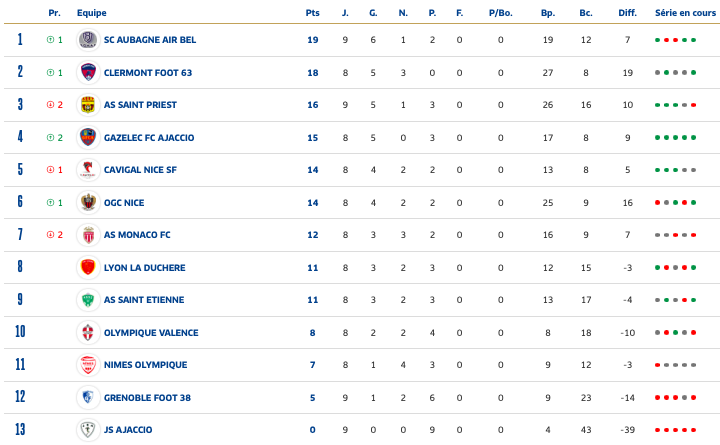Click the Clermont Foot 63 club logo
Screen dimensions: 720x445
[x=88, y=72]
